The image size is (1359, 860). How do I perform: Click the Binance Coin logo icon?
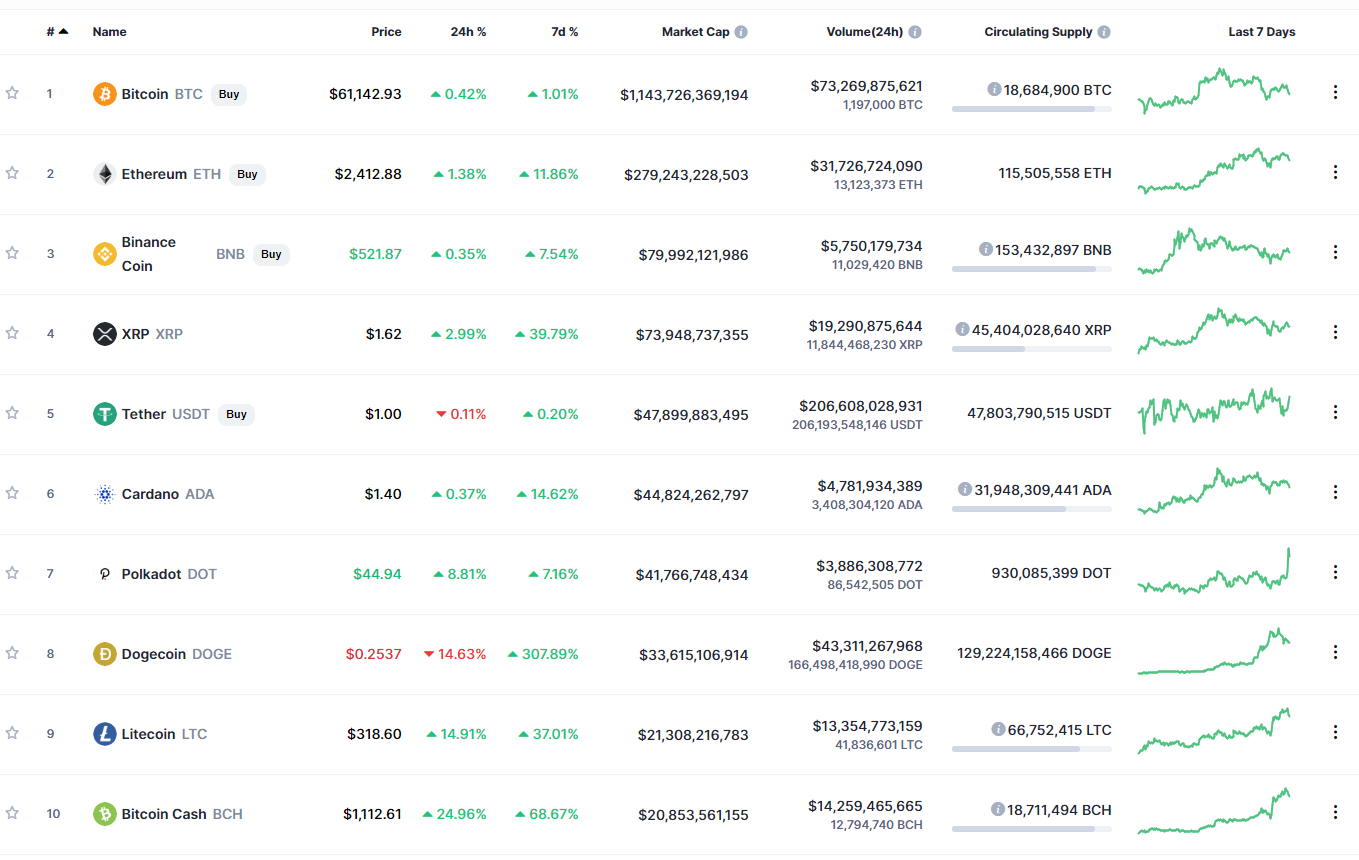coord(105,254)
